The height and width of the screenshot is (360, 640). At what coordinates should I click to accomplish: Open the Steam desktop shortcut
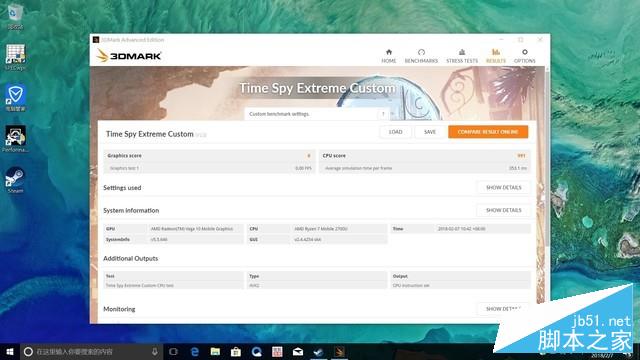[x=16, y=180]
